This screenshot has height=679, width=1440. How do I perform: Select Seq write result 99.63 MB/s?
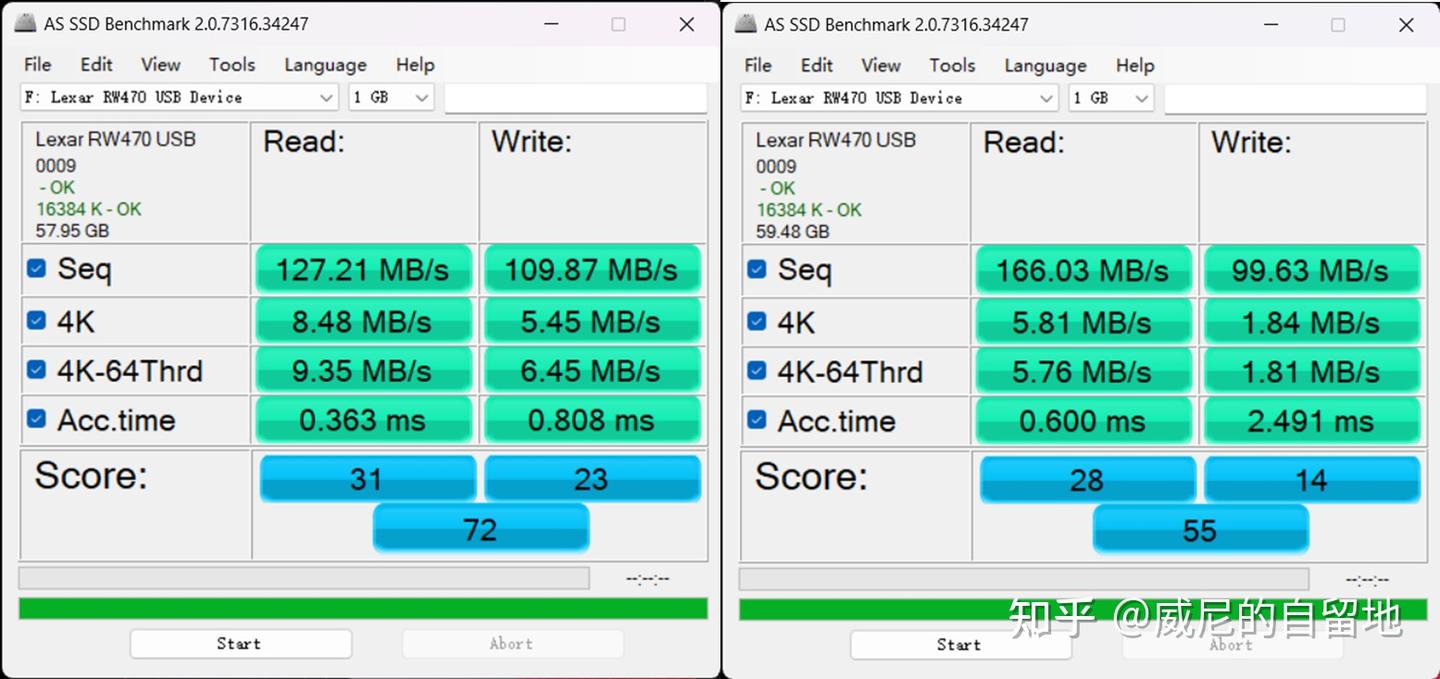pyautogui.click(x=1311, y=270)
